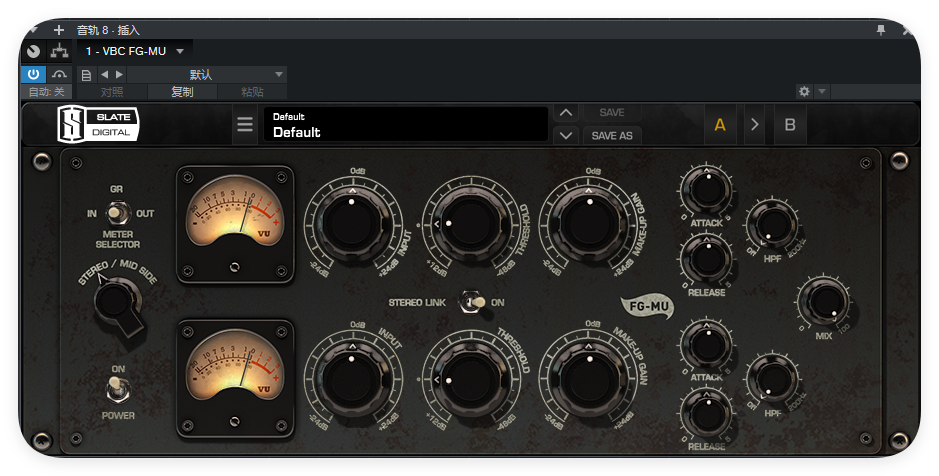This screenshot has width=939, height=476.
Task: Click the MIX knob
Action: tap(825, 301)
